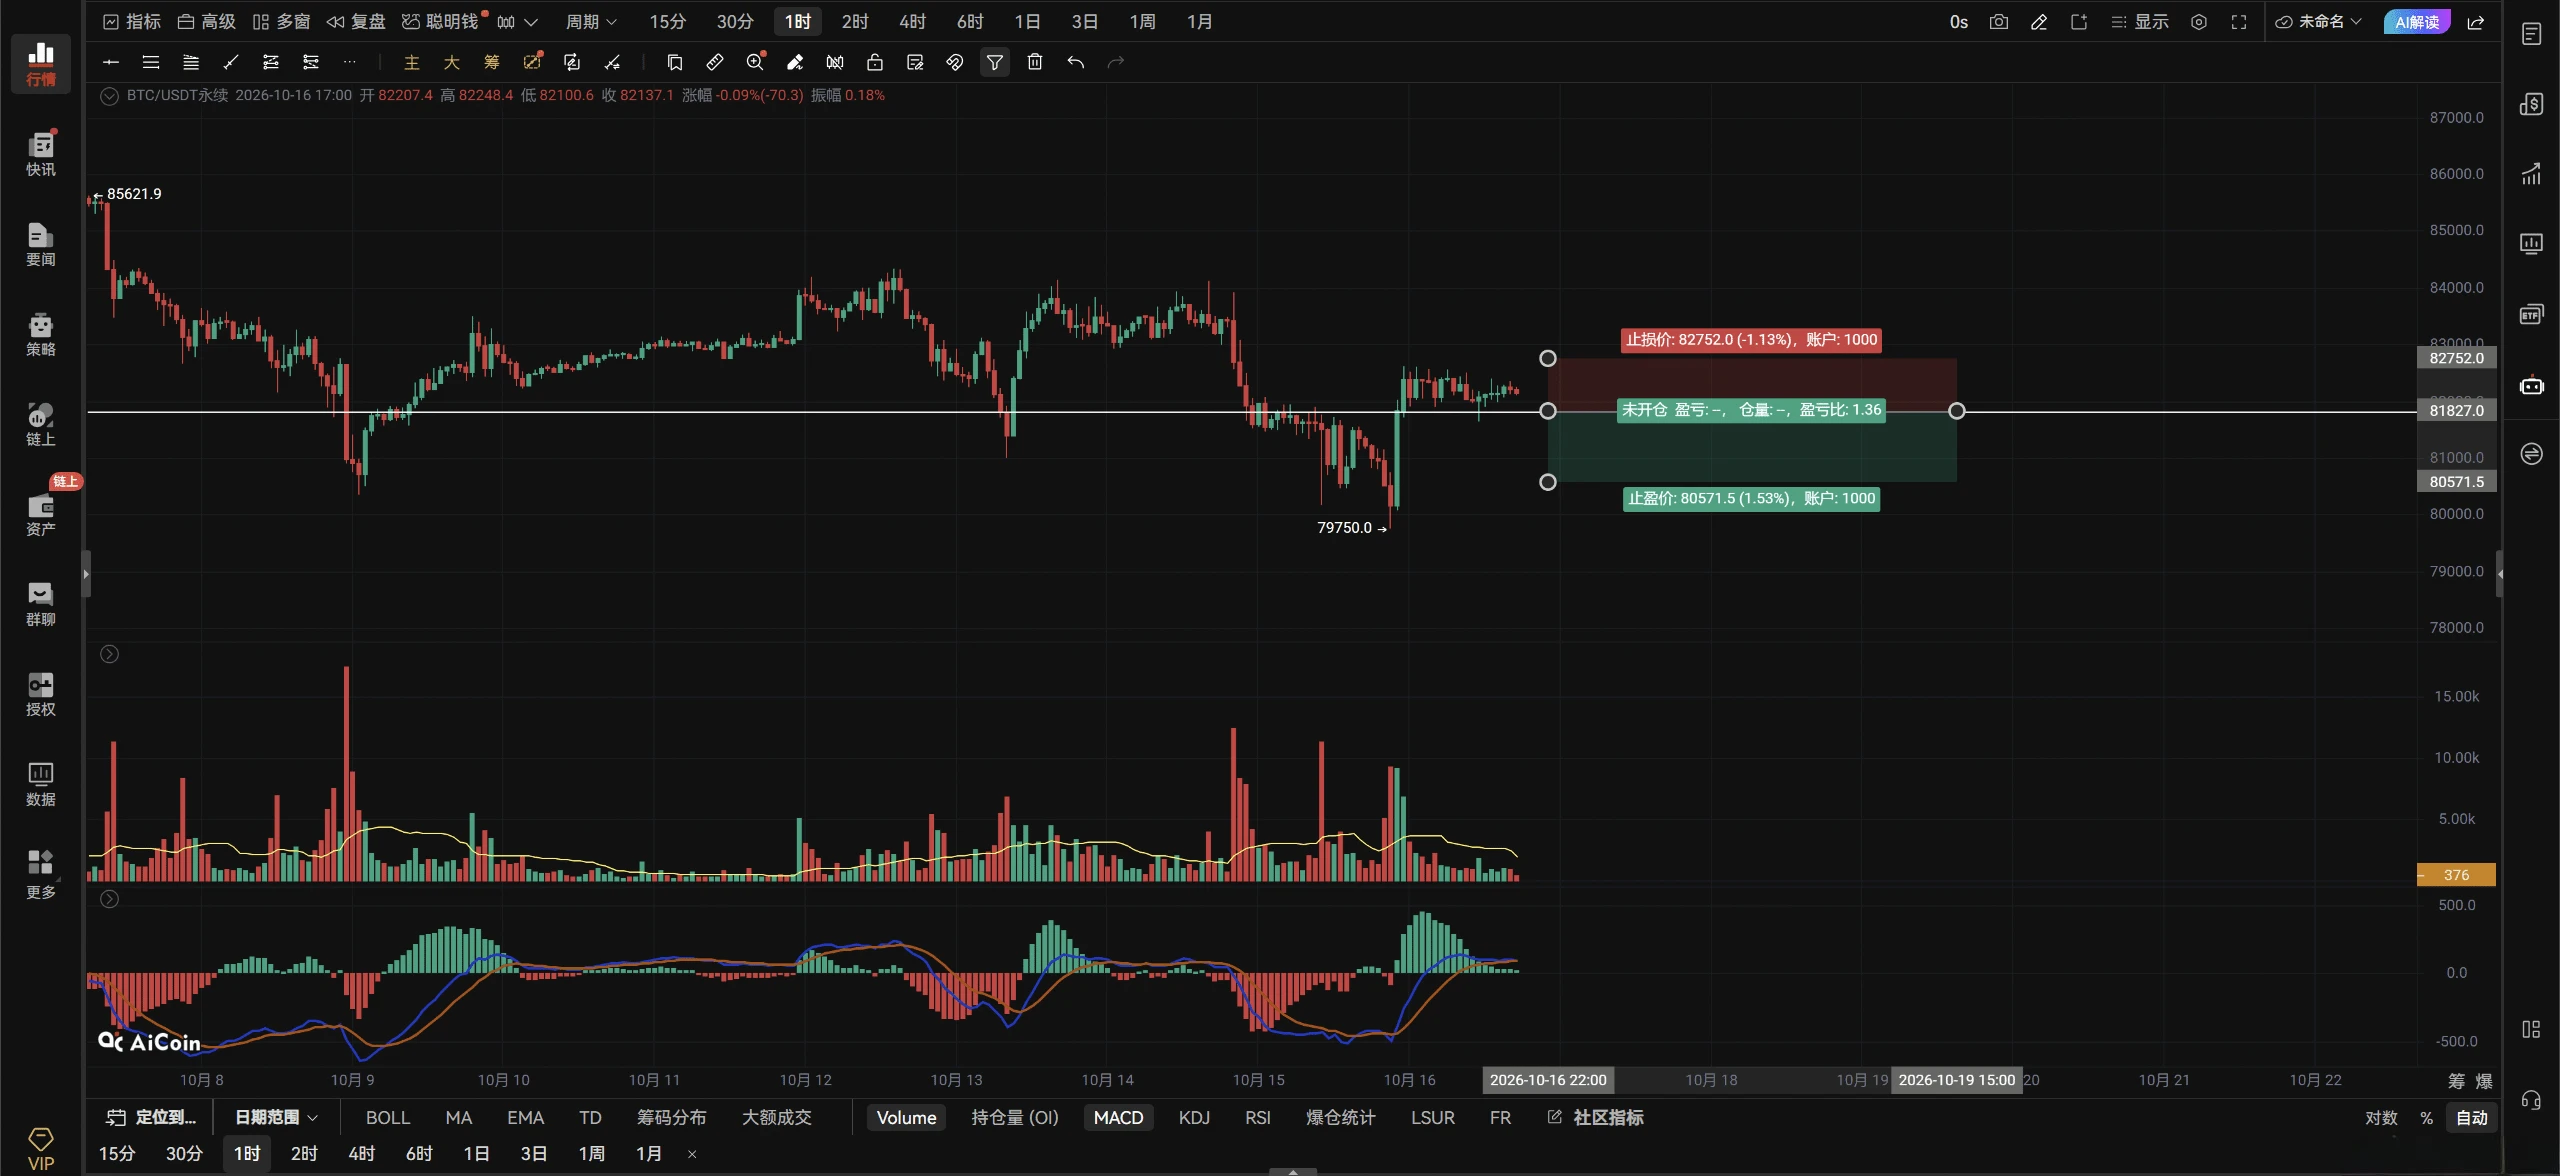
Task: Collapse the MACD pane arrow
Action: (110, 899)
